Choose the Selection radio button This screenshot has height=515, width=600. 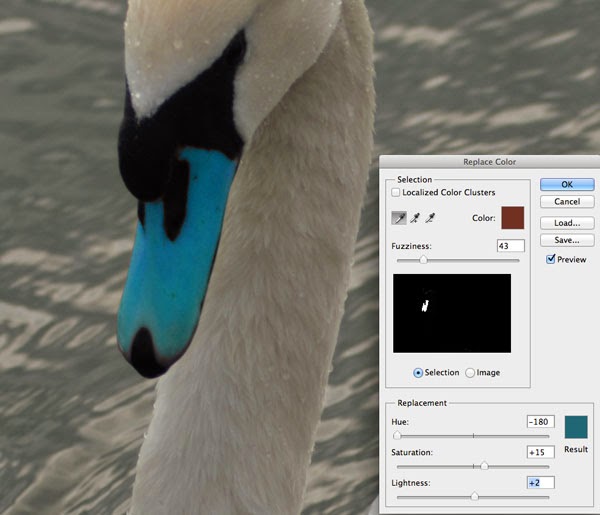point(418,373)
